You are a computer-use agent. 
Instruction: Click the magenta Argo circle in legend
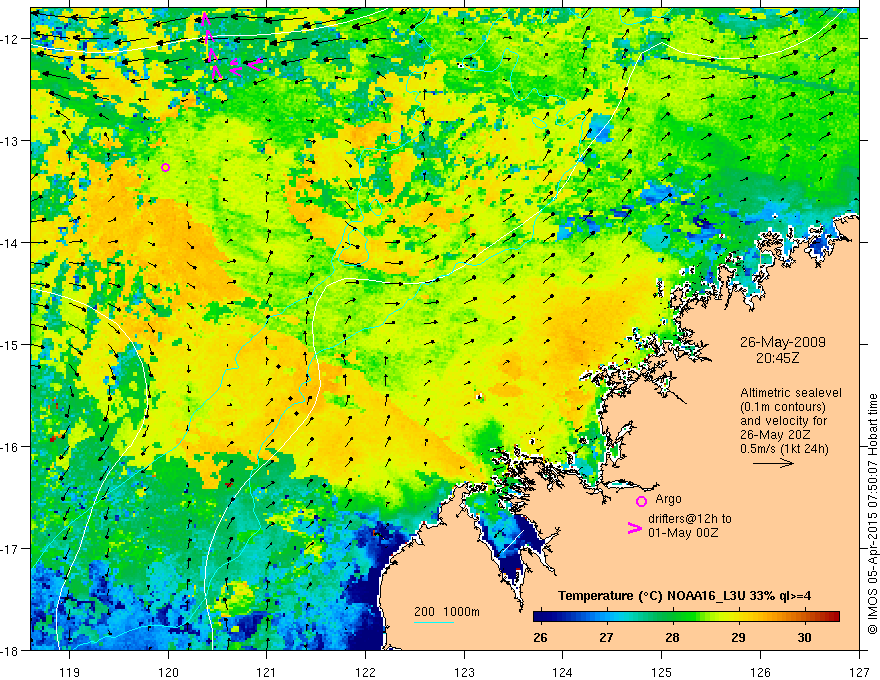(641, 501)
